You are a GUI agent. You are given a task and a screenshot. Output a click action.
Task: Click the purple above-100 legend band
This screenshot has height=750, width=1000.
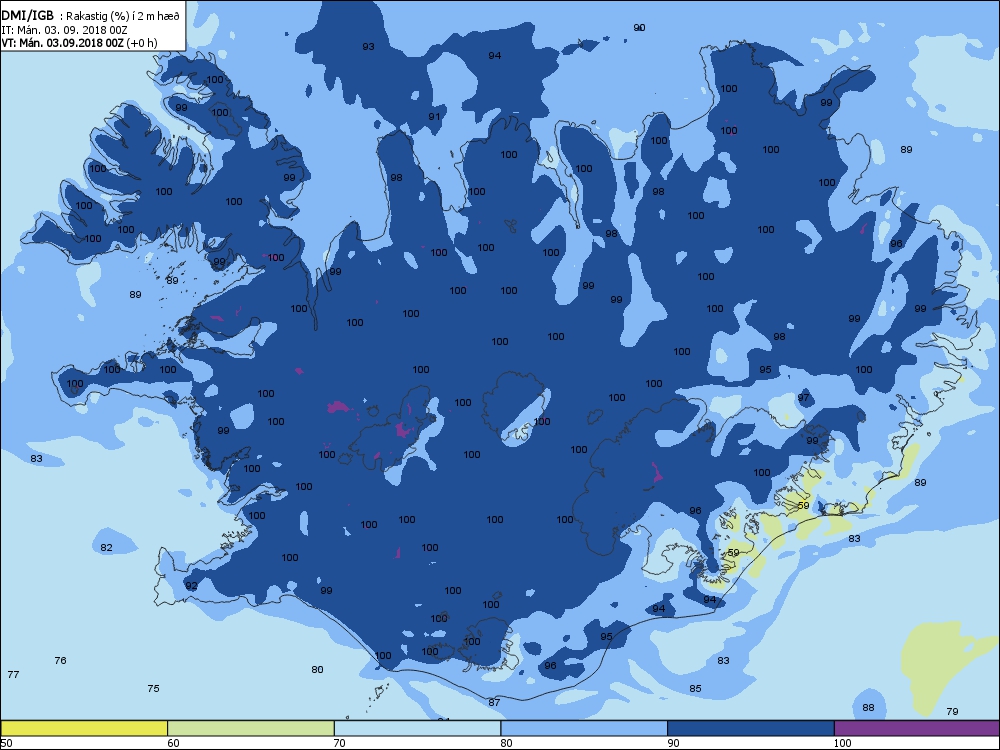coord(916,728)
